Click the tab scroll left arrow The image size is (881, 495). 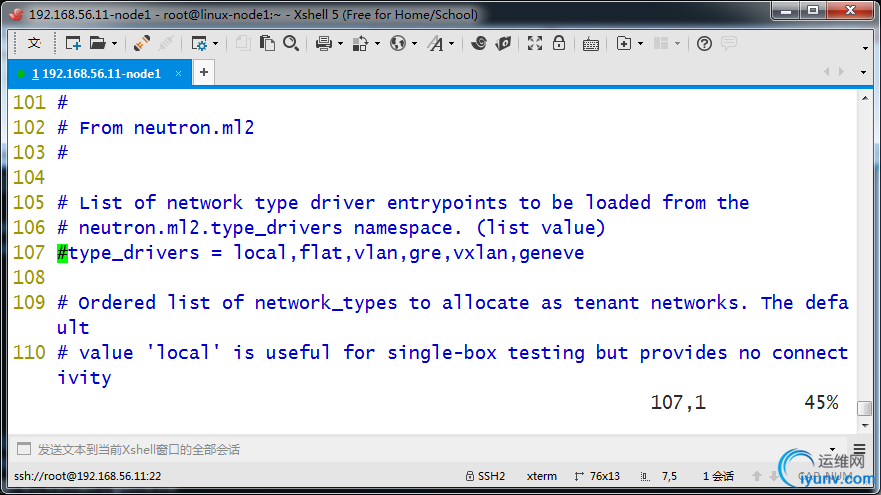click(826, 71)
